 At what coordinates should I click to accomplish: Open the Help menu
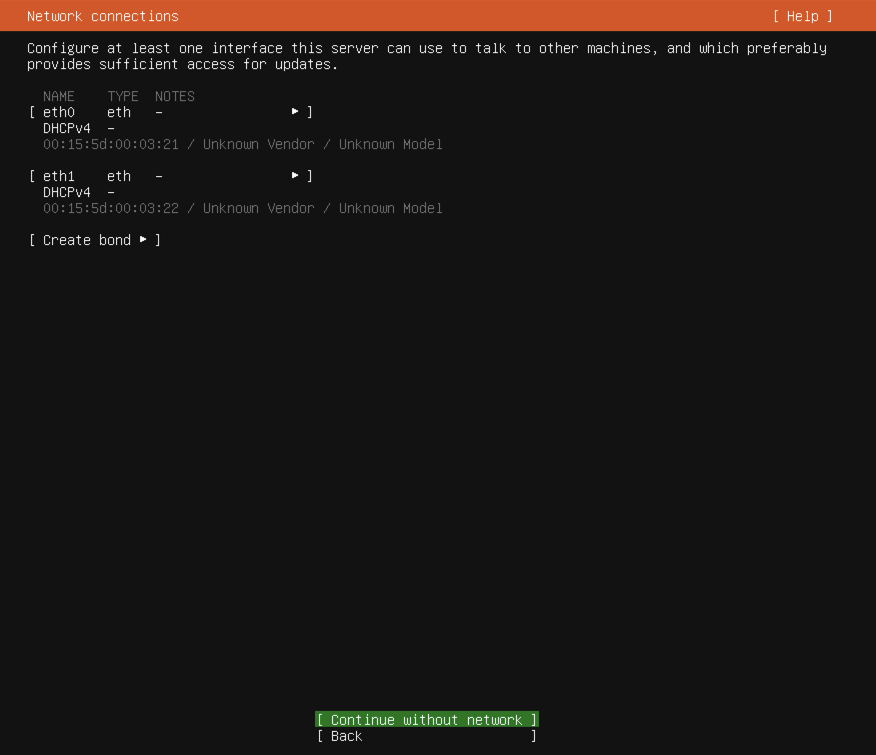(802, 16)
